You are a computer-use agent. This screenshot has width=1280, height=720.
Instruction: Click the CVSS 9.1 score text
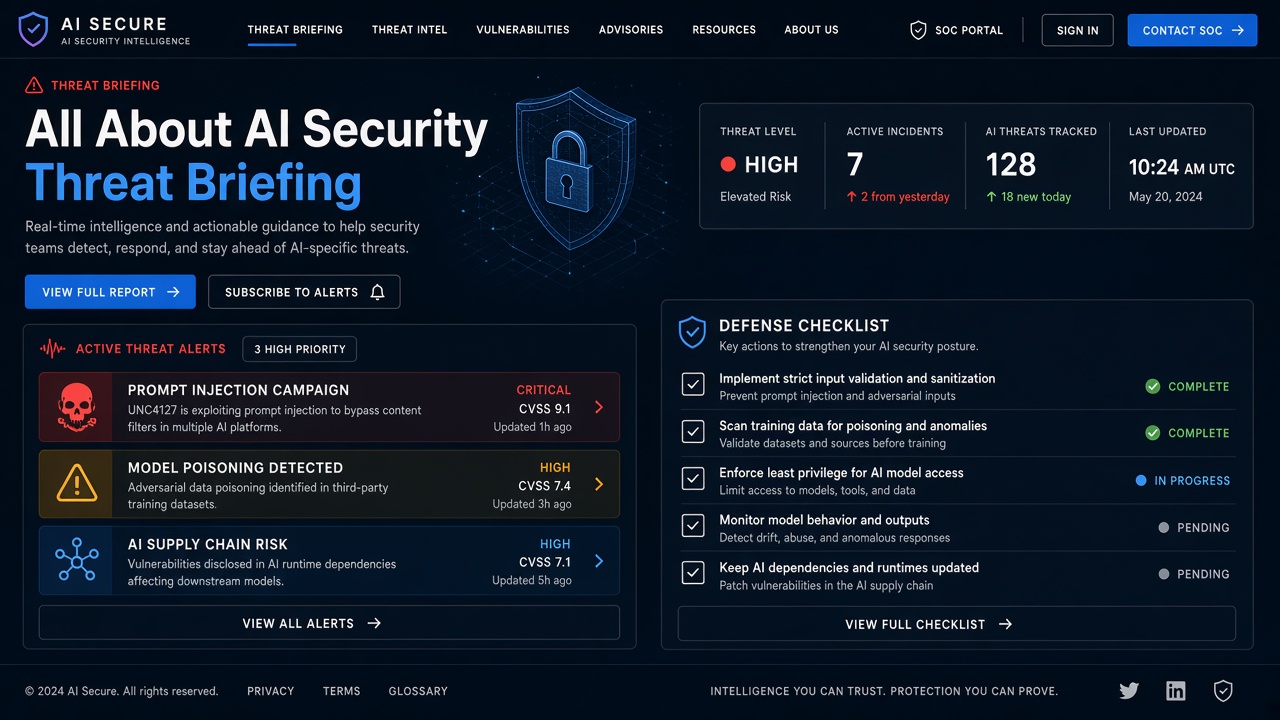tap(545, 409)
